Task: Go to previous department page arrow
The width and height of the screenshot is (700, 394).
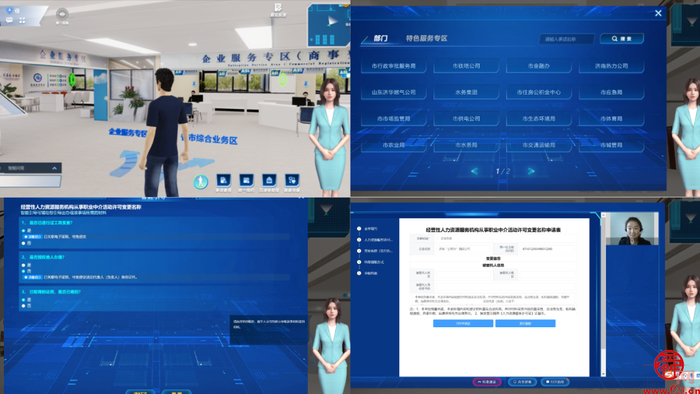Action: pos(475,171)
